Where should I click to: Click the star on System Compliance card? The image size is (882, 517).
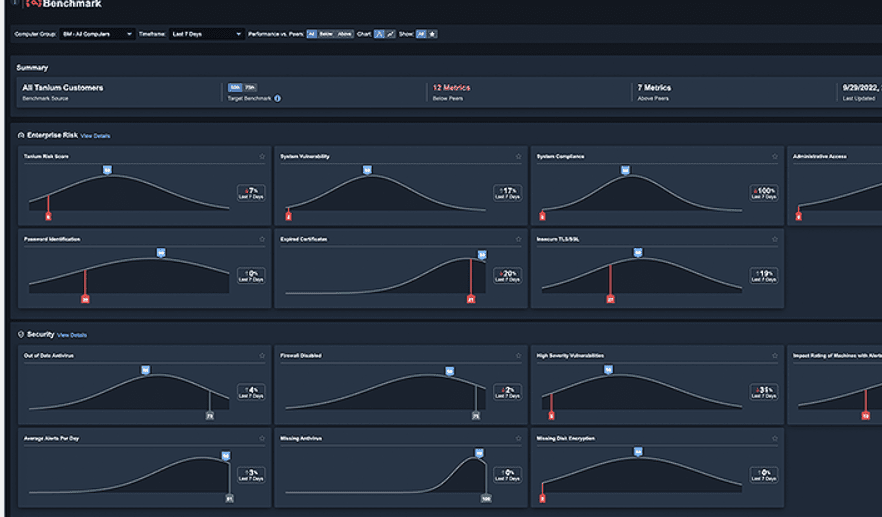point(775,157)
